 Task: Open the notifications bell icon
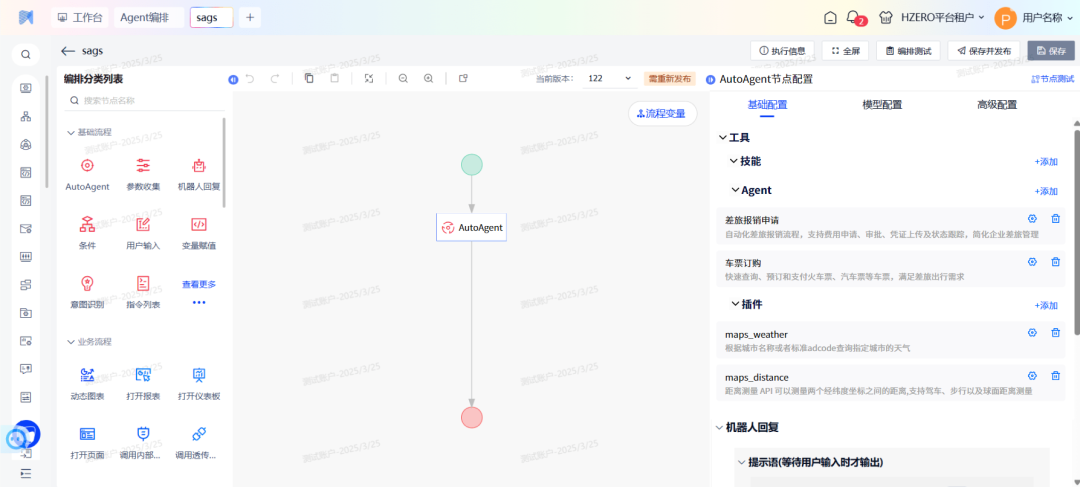click(854, 17)
